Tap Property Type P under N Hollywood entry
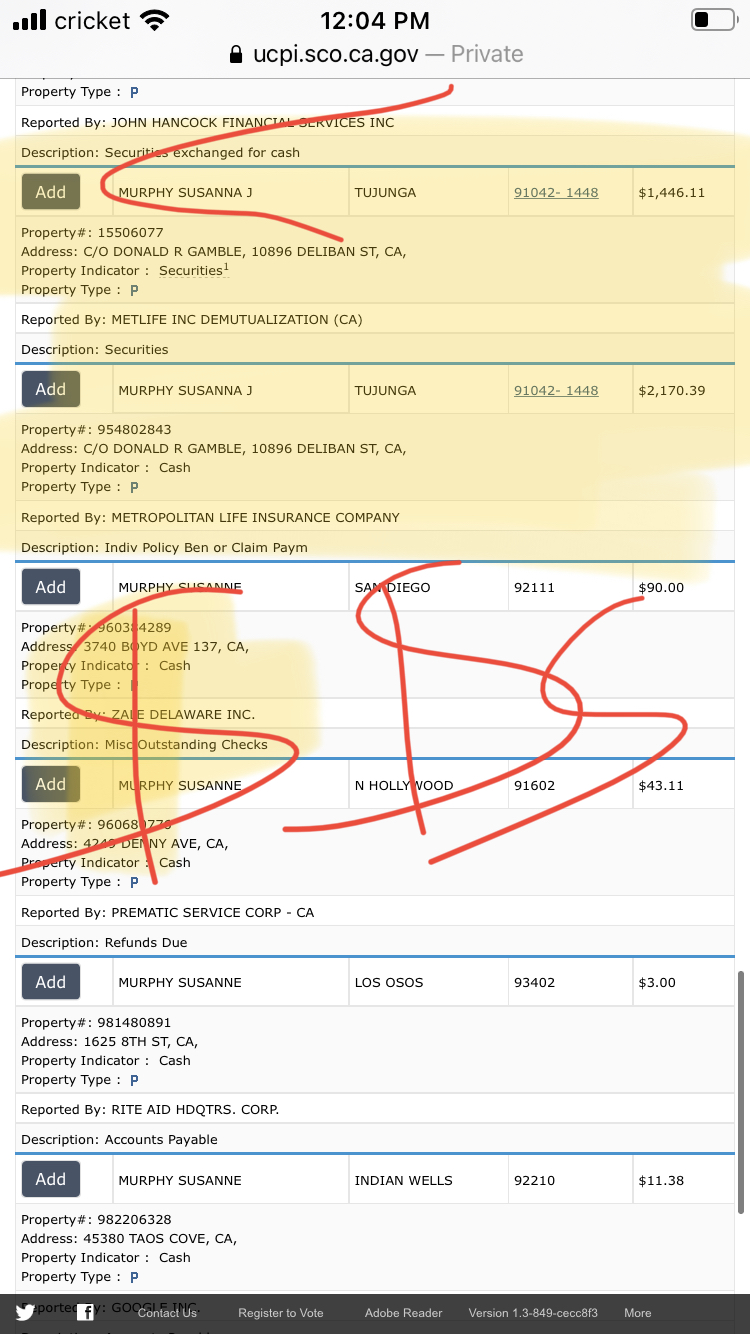This screenshot has height=1334, width=750. [134, 882]
